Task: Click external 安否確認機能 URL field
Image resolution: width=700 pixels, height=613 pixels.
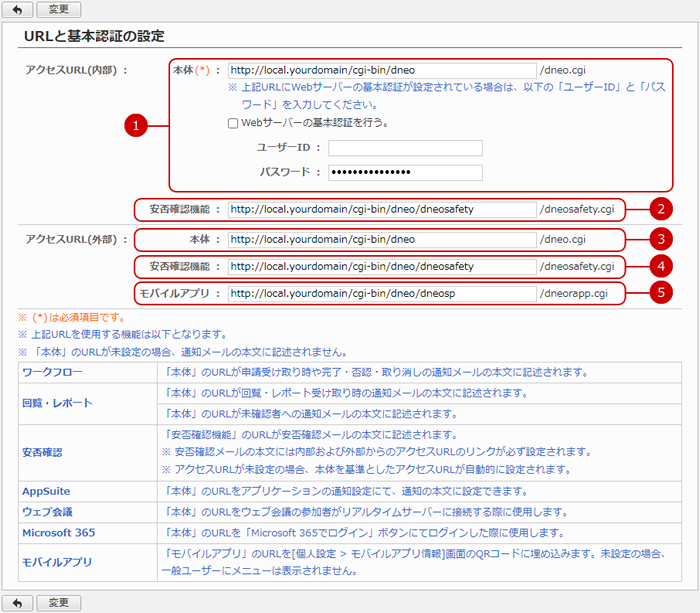Action: (380, 267)
